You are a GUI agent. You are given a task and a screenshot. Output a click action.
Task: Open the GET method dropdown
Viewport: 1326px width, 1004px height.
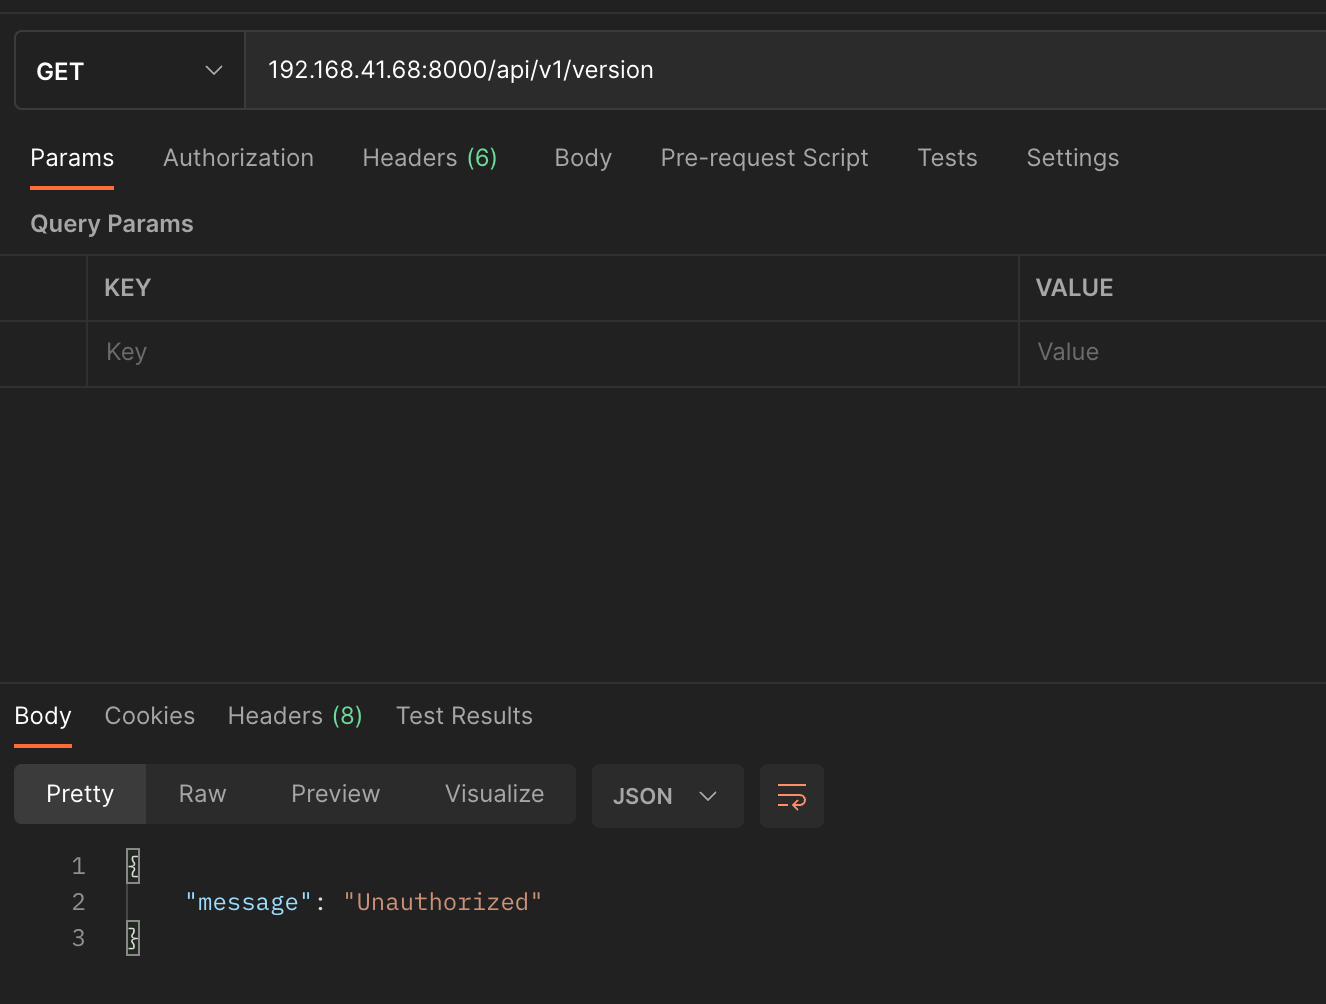click(130, 70)
